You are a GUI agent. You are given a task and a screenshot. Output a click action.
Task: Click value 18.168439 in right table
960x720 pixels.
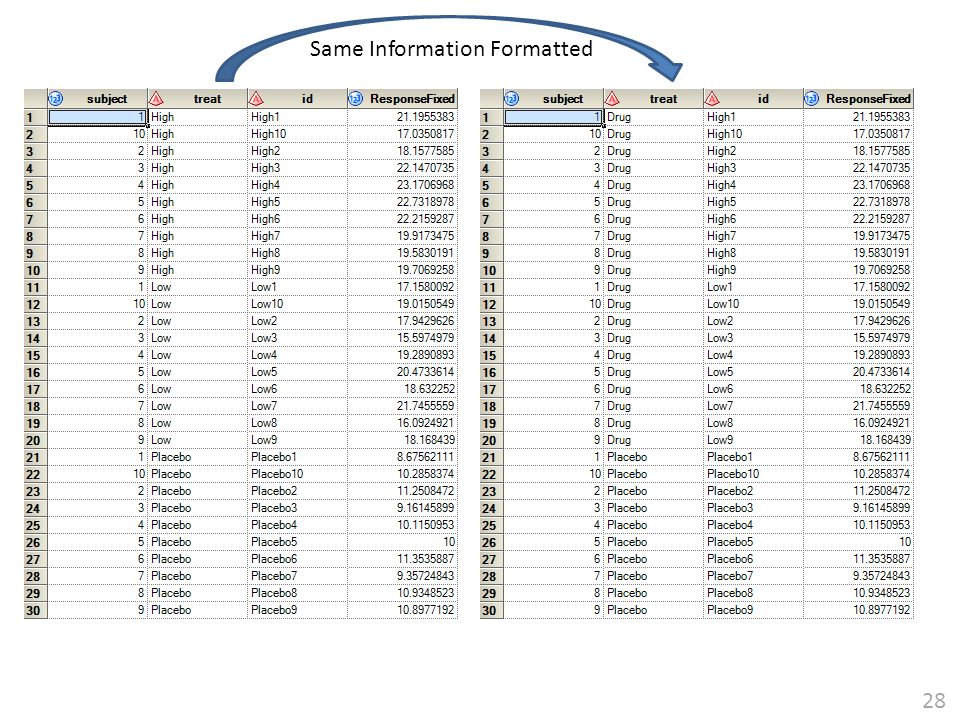(x=858, y=440)
